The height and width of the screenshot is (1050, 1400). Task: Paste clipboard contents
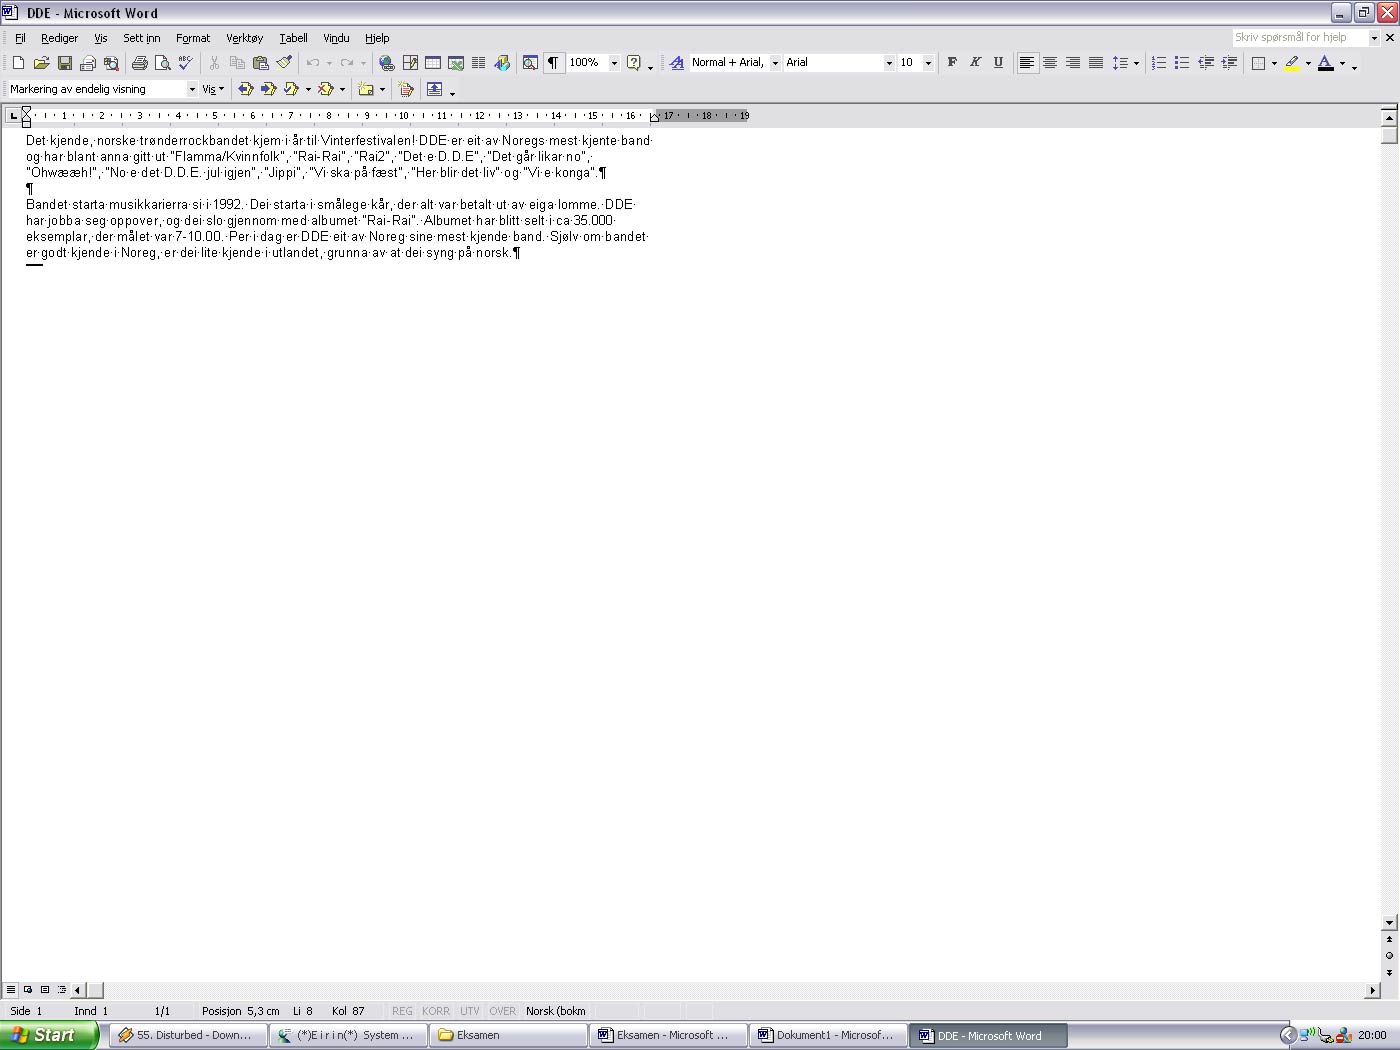pyautogui.click(x=261, y=63)
